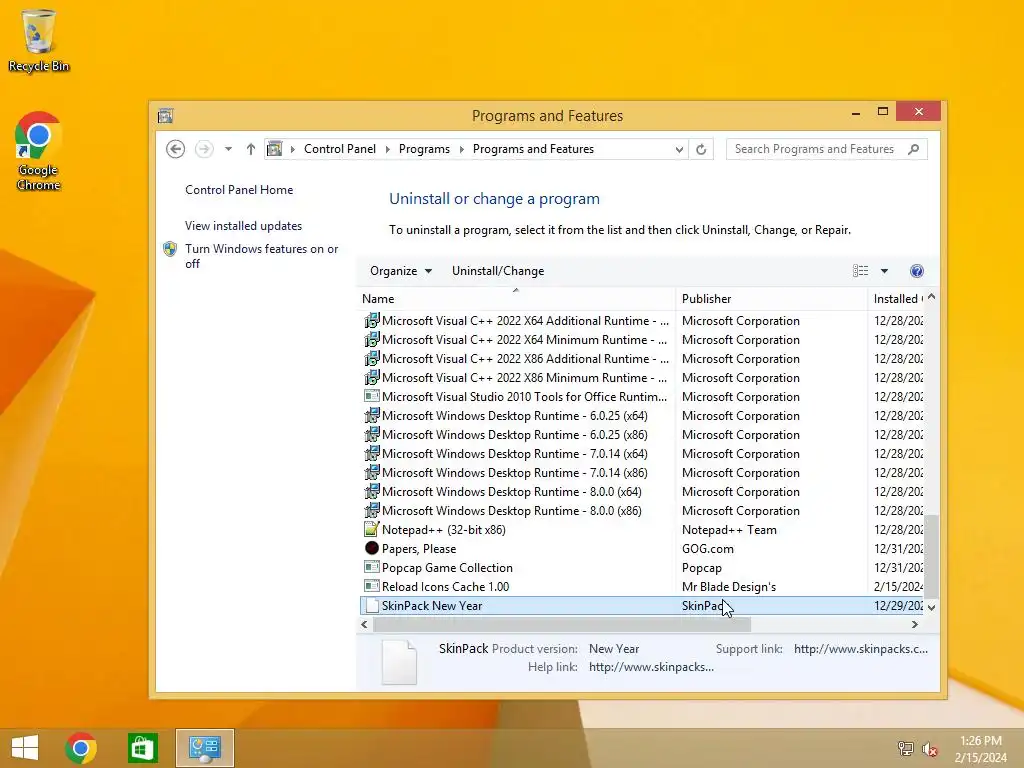This screenshot has width=1024, height=768.
Task: Click the Reload Icons Cache icon
Action: pyautogui.click(x=372, y=586)
